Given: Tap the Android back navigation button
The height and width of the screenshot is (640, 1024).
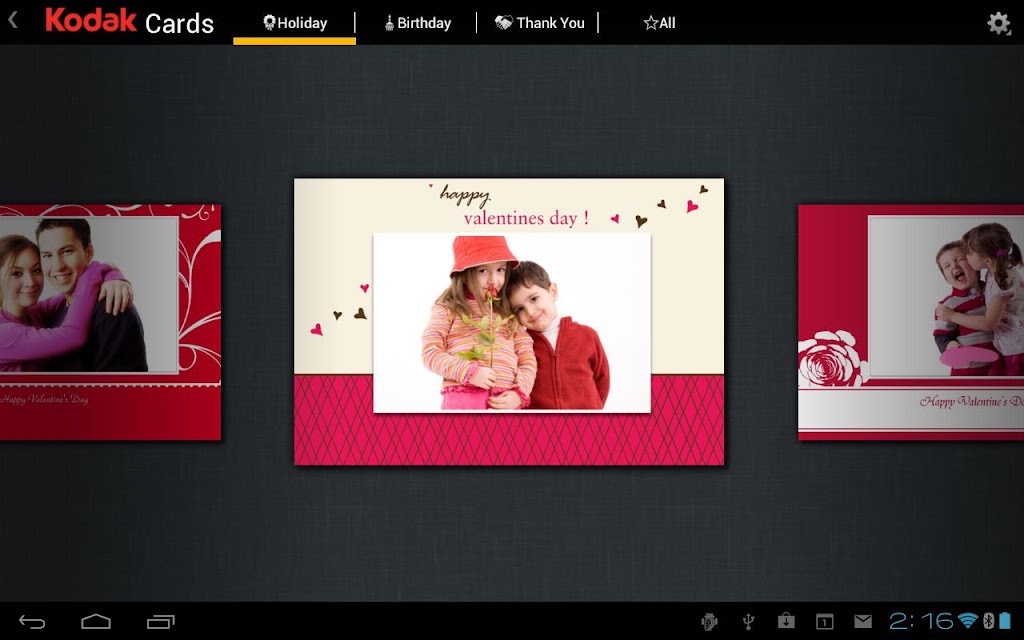Looking at the screenshot, I should [32, 622].
